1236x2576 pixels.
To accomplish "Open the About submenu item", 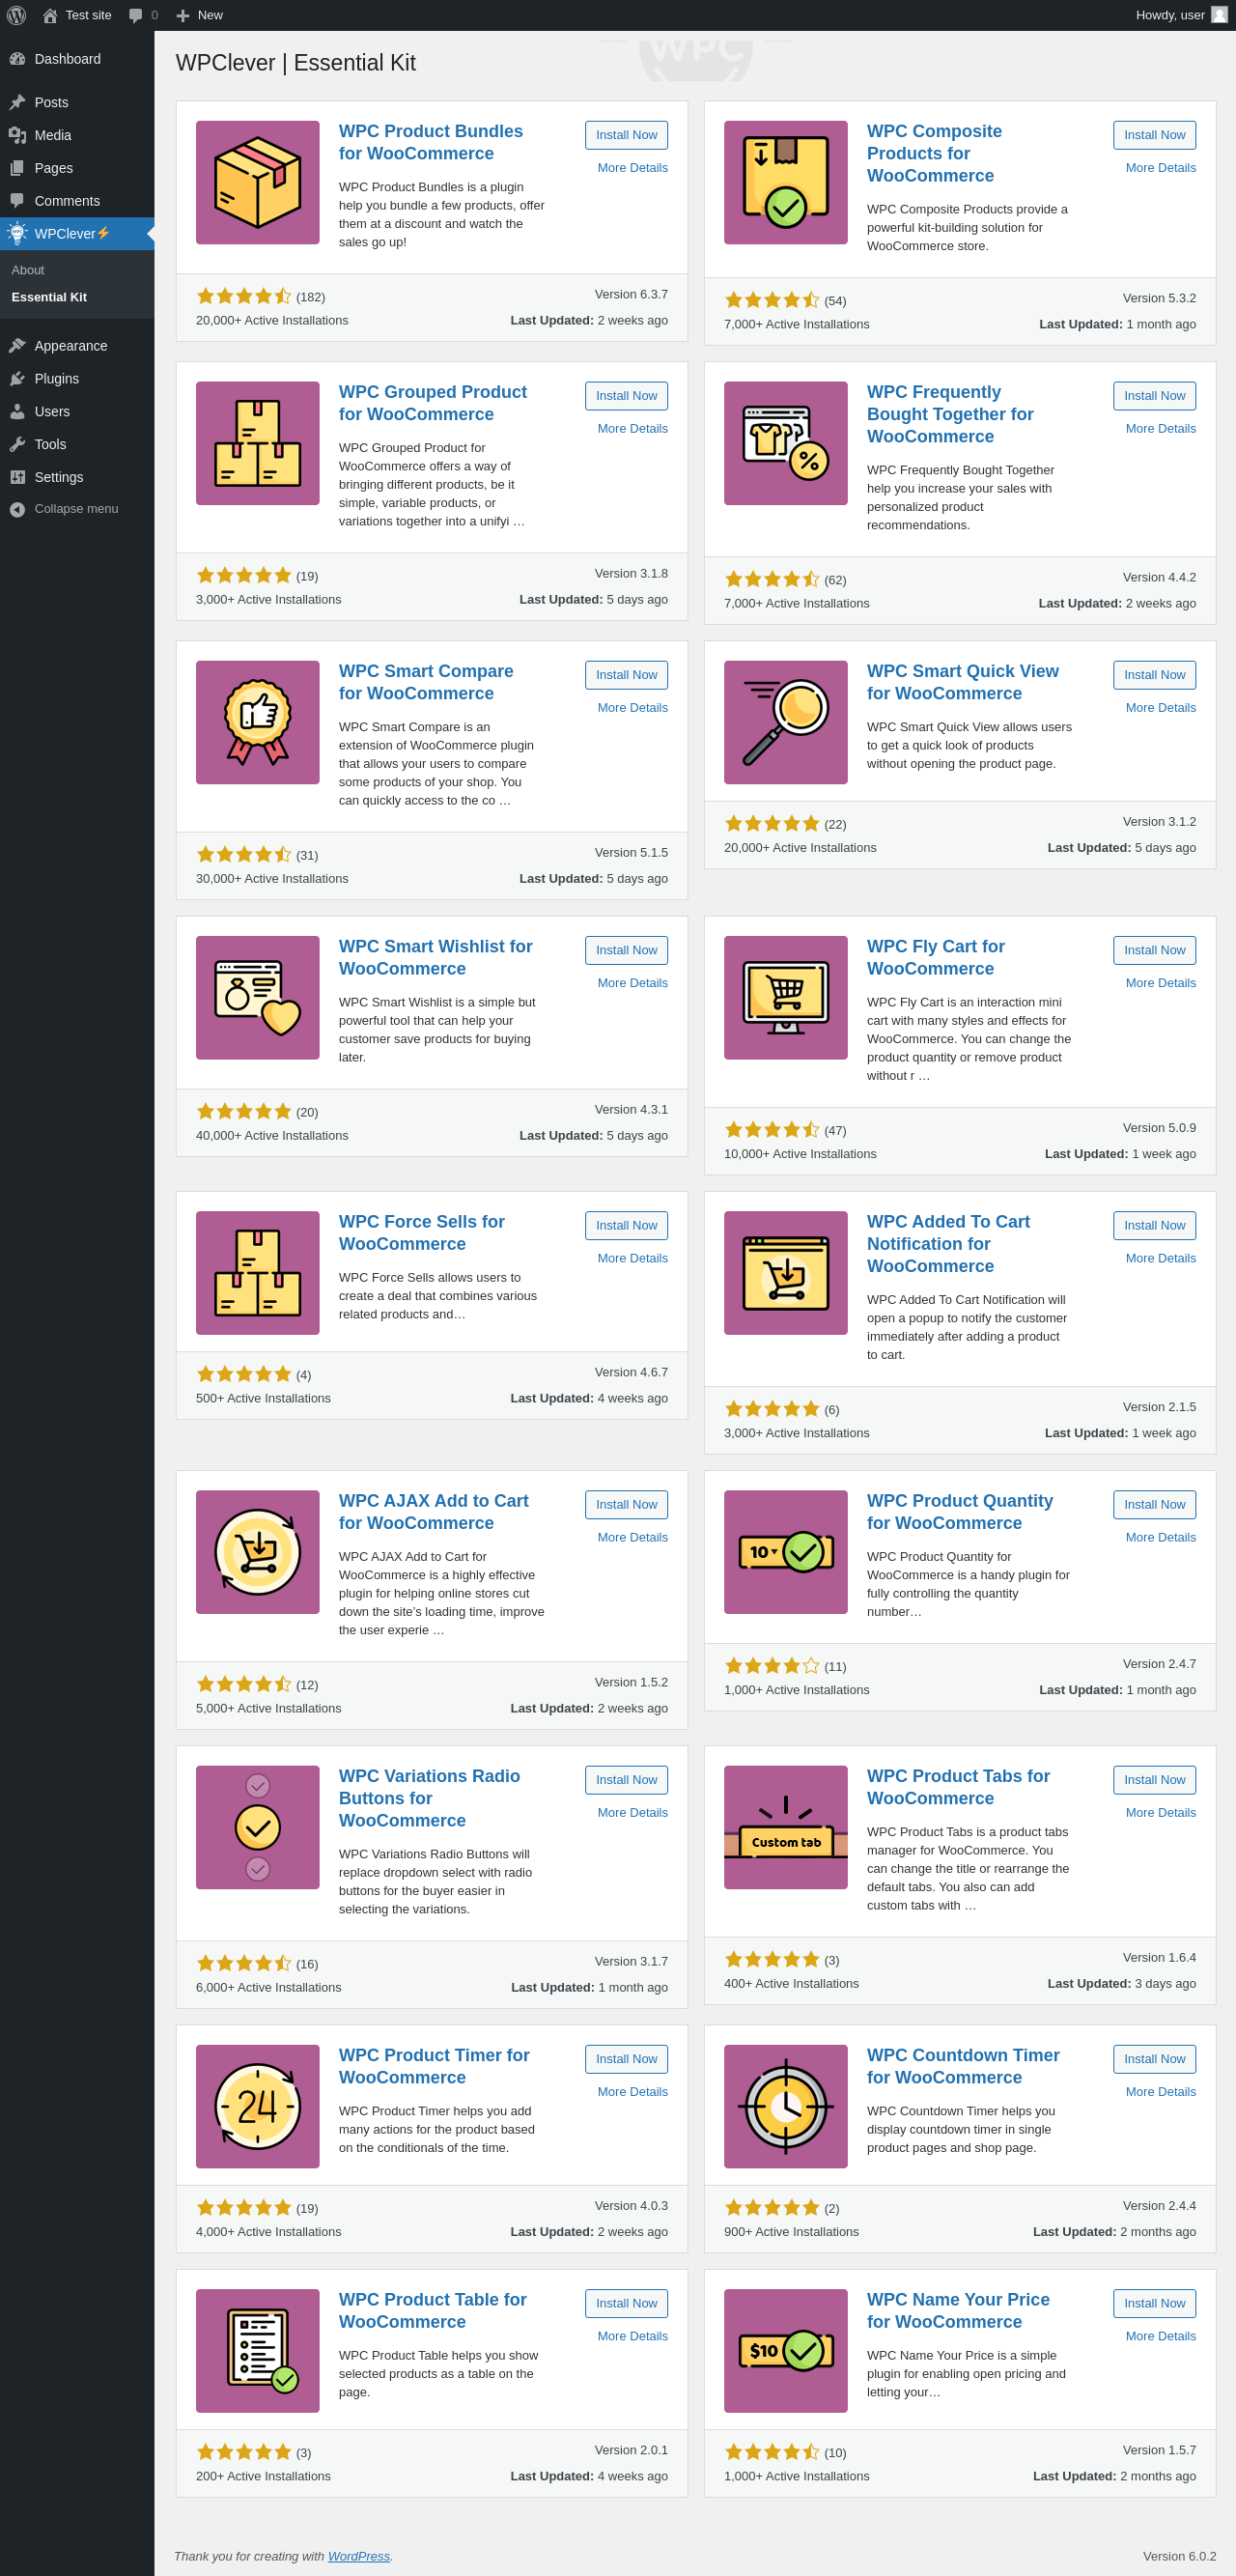I will [28, 270].
